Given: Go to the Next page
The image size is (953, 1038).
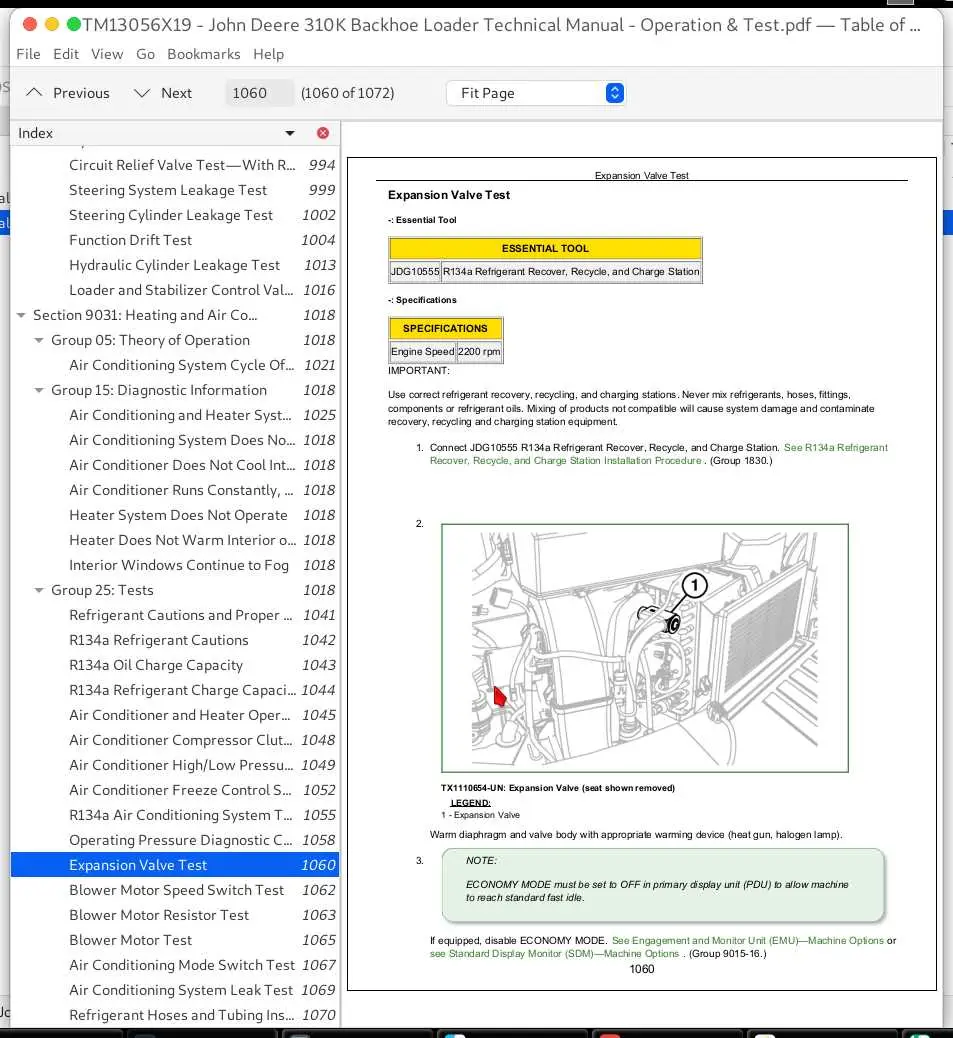Looking at the screenshot, I should (x=163, y=93).
